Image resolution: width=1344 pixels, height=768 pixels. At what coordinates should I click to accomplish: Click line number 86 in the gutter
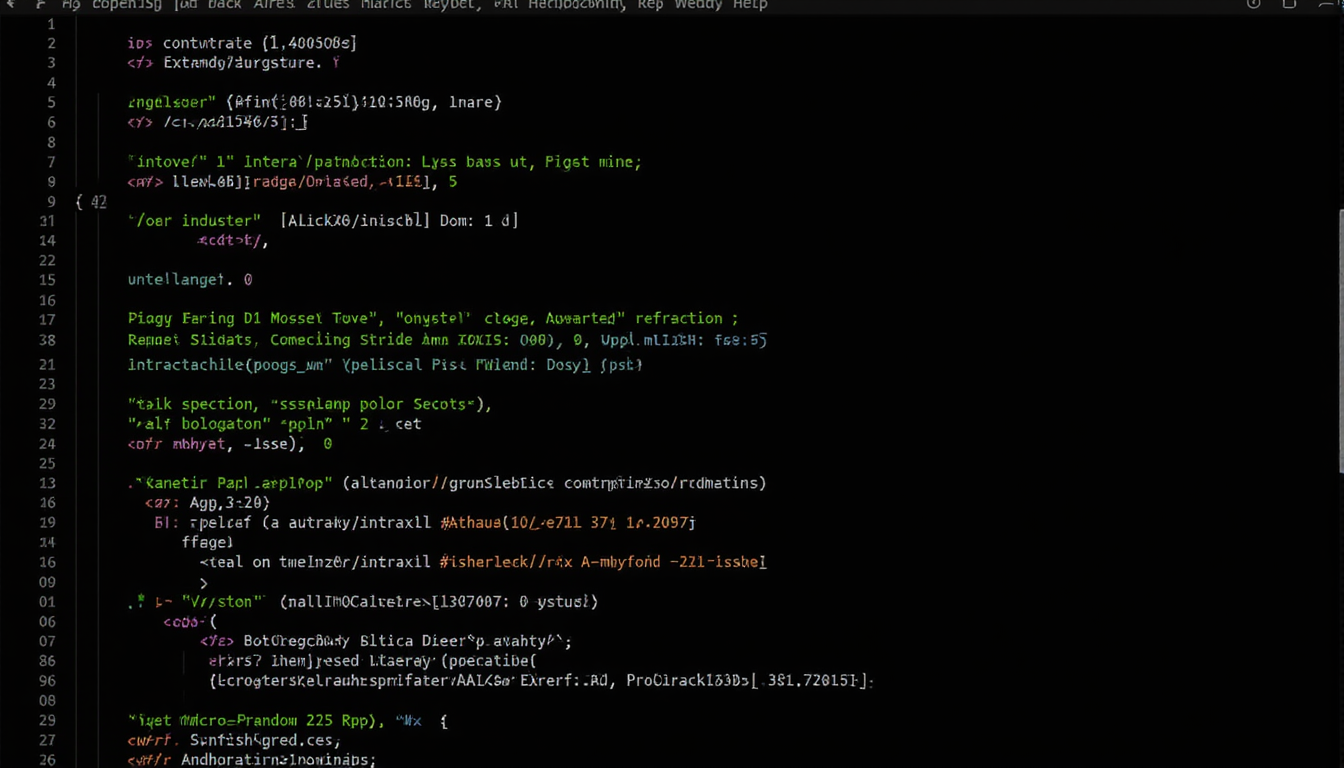[47, 661]
